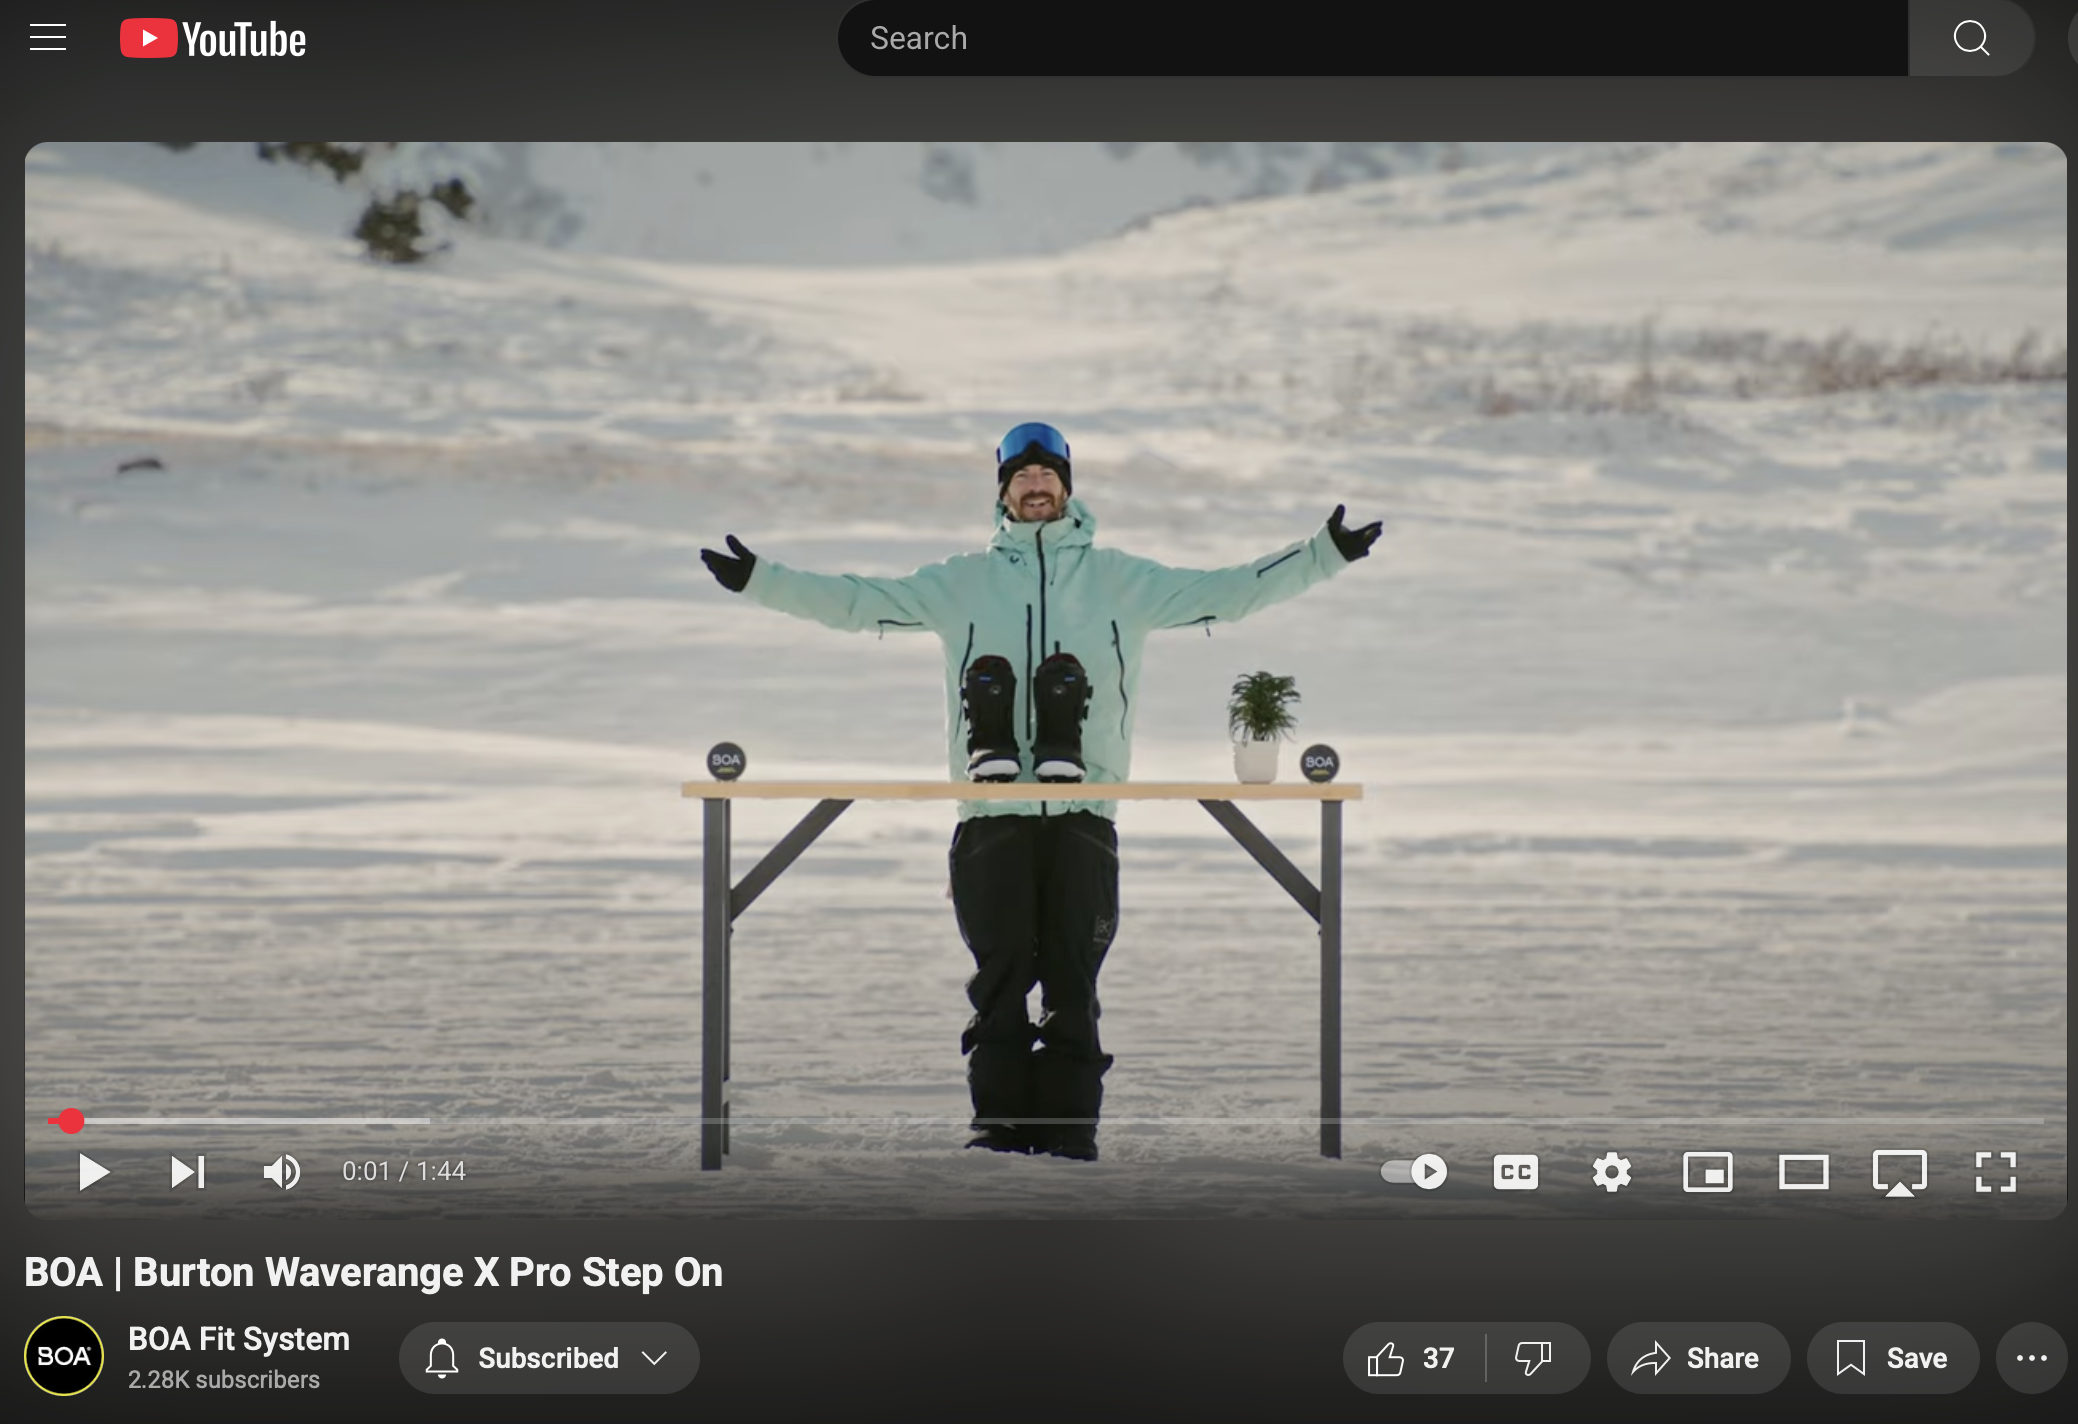This screenshot has height=1424, width=2078.
Task: Play the video
Action: coord(93,1172)
